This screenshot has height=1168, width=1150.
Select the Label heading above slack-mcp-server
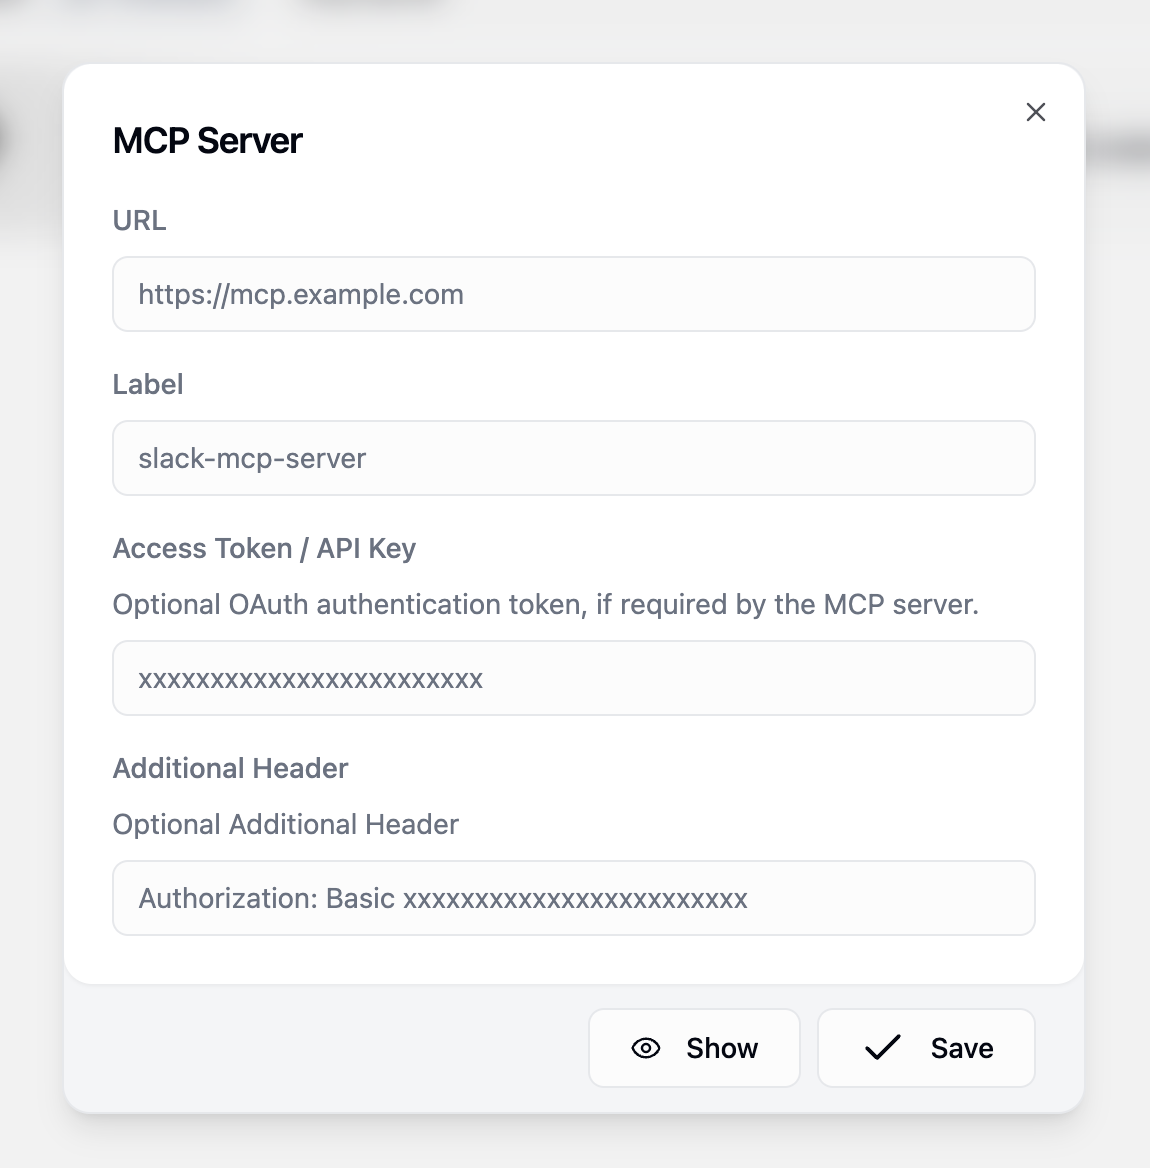(147, 384)
